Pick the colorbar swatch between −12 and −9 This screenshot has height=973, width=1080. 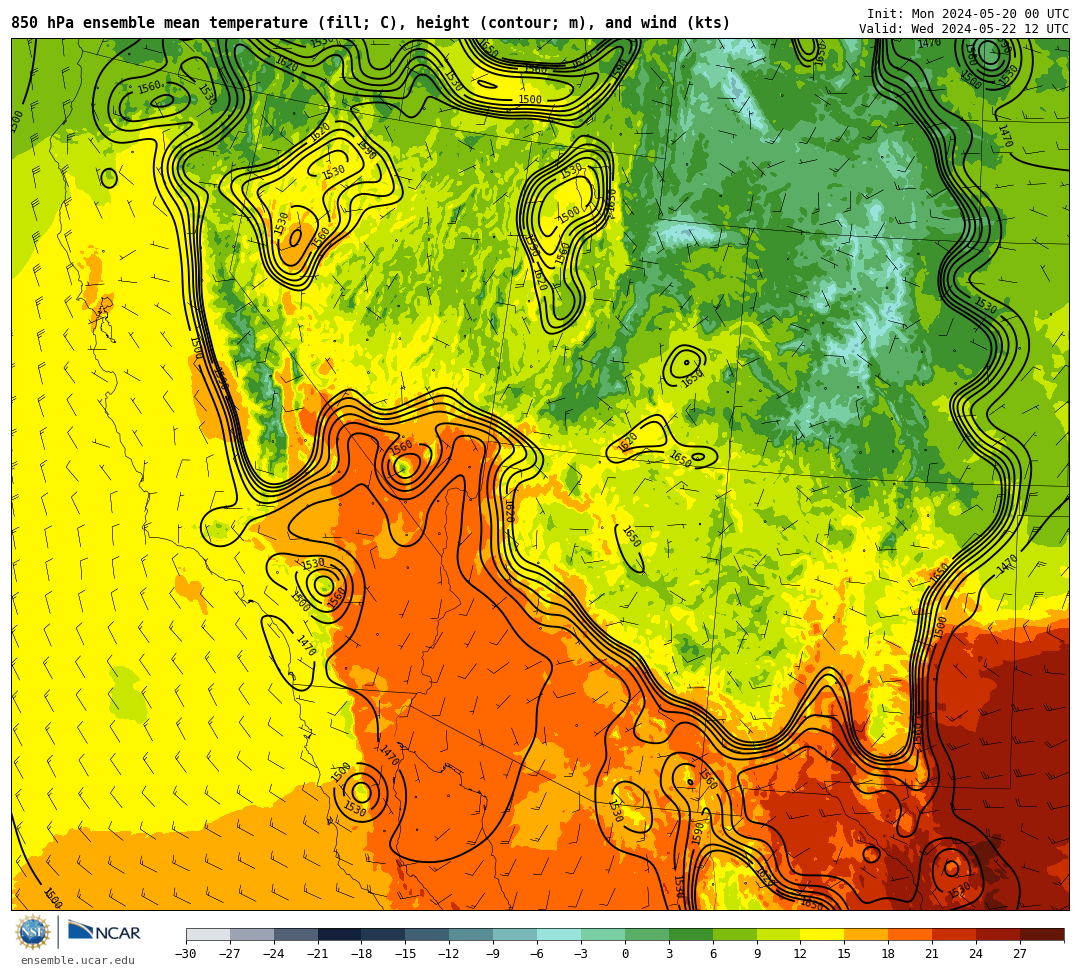click(472, 934)
